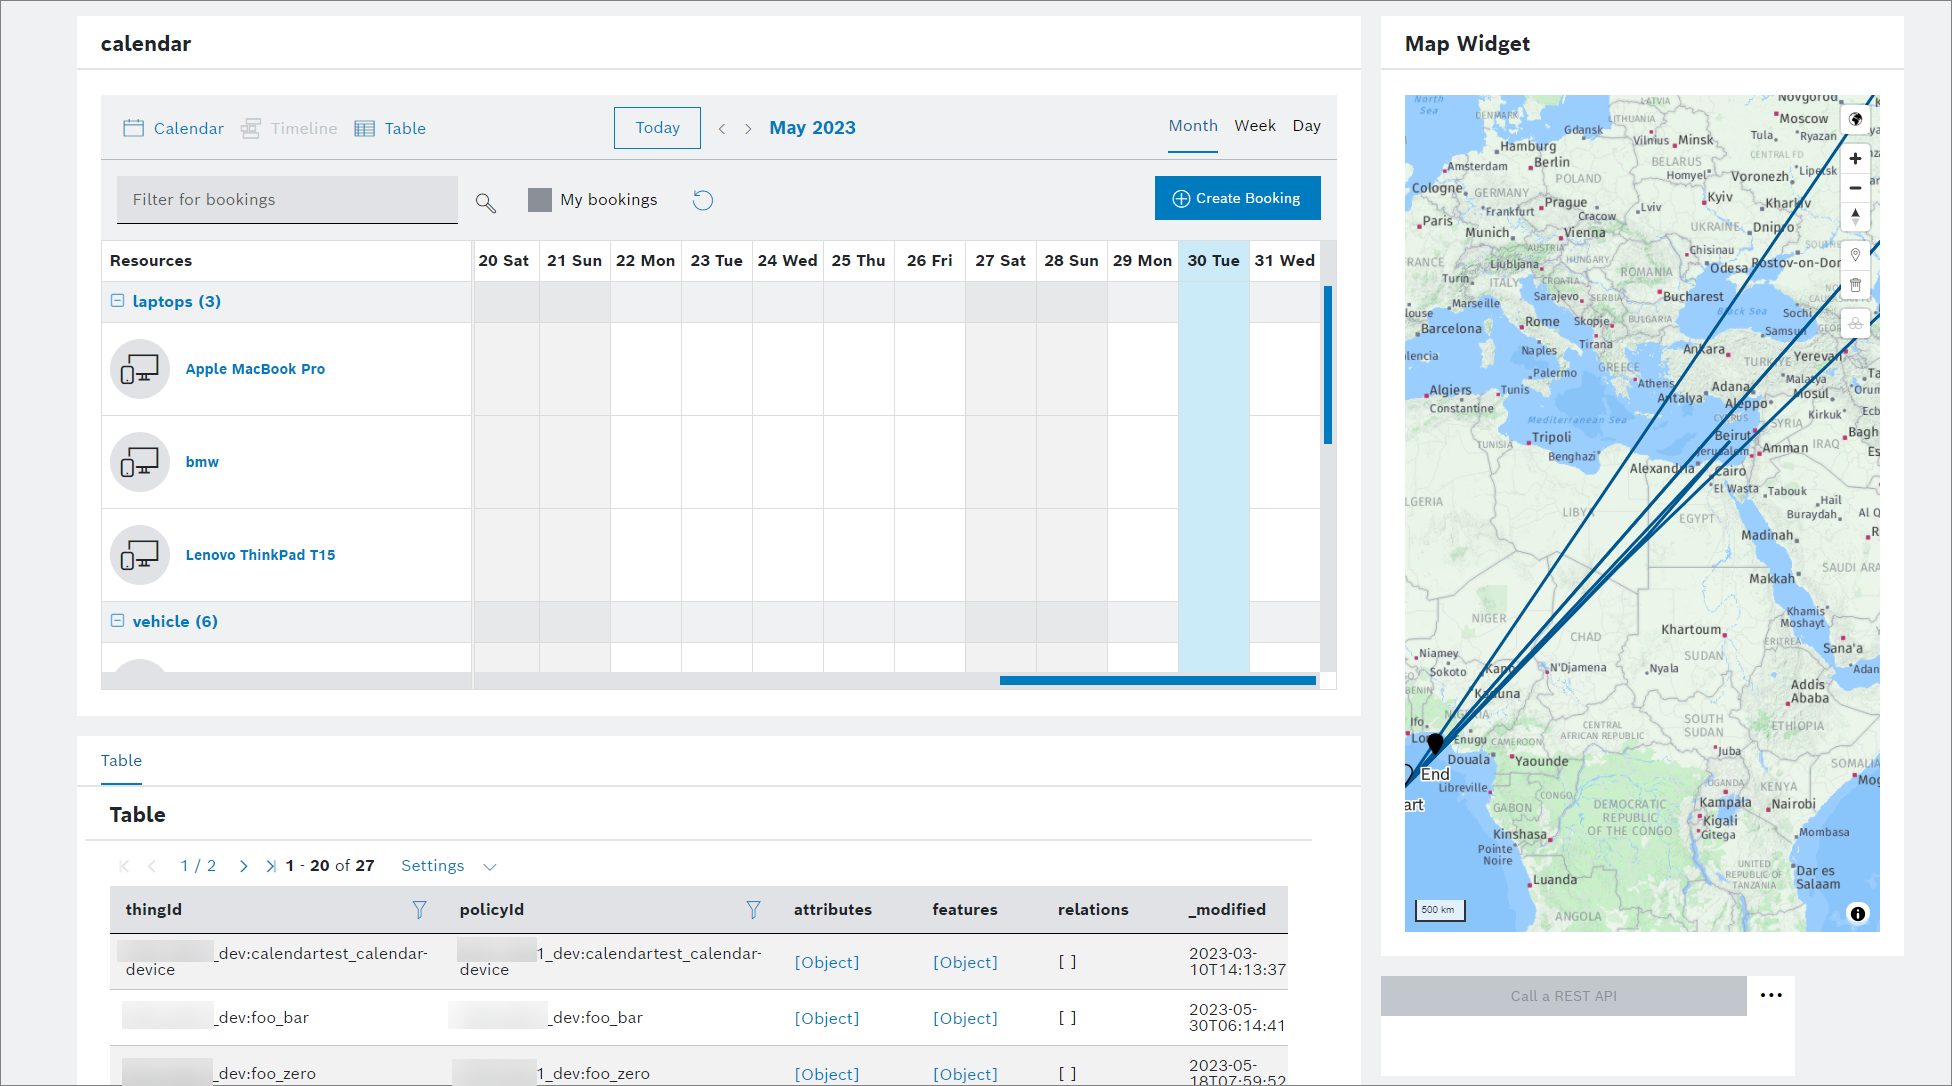This screenshot has width=1952, height=1086.
Task: Open the Lenovo ThinkPad T15 resource
Action: (260, 555)
